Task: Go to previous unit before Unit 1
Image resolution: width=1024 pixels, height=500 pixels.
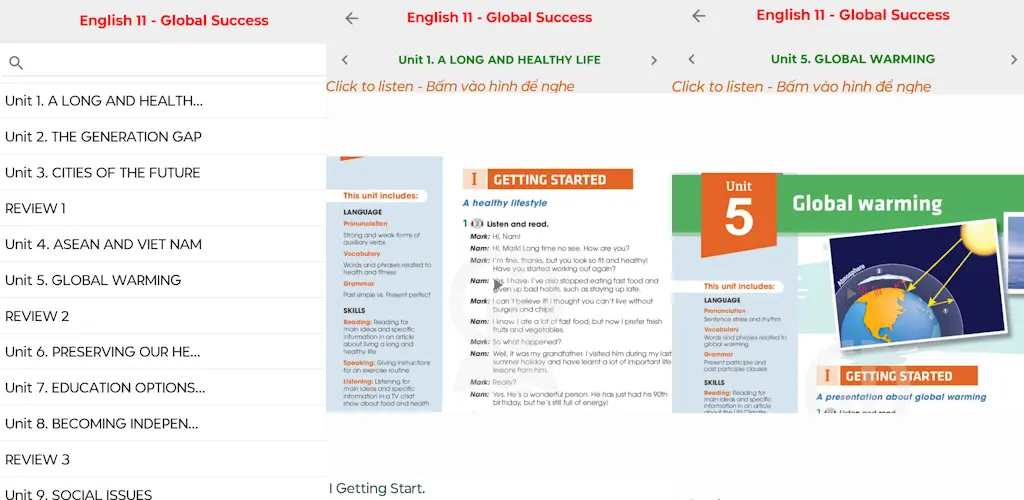Action: click(x=345, y=60)
